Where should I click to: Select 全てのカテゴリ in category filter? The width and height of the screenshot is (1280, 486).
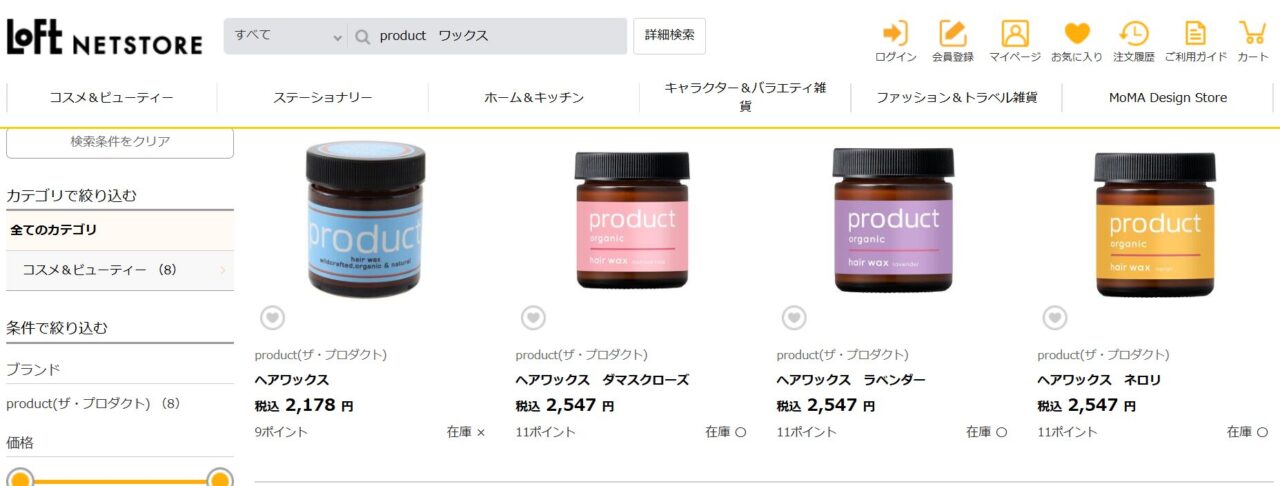point(120,230)
